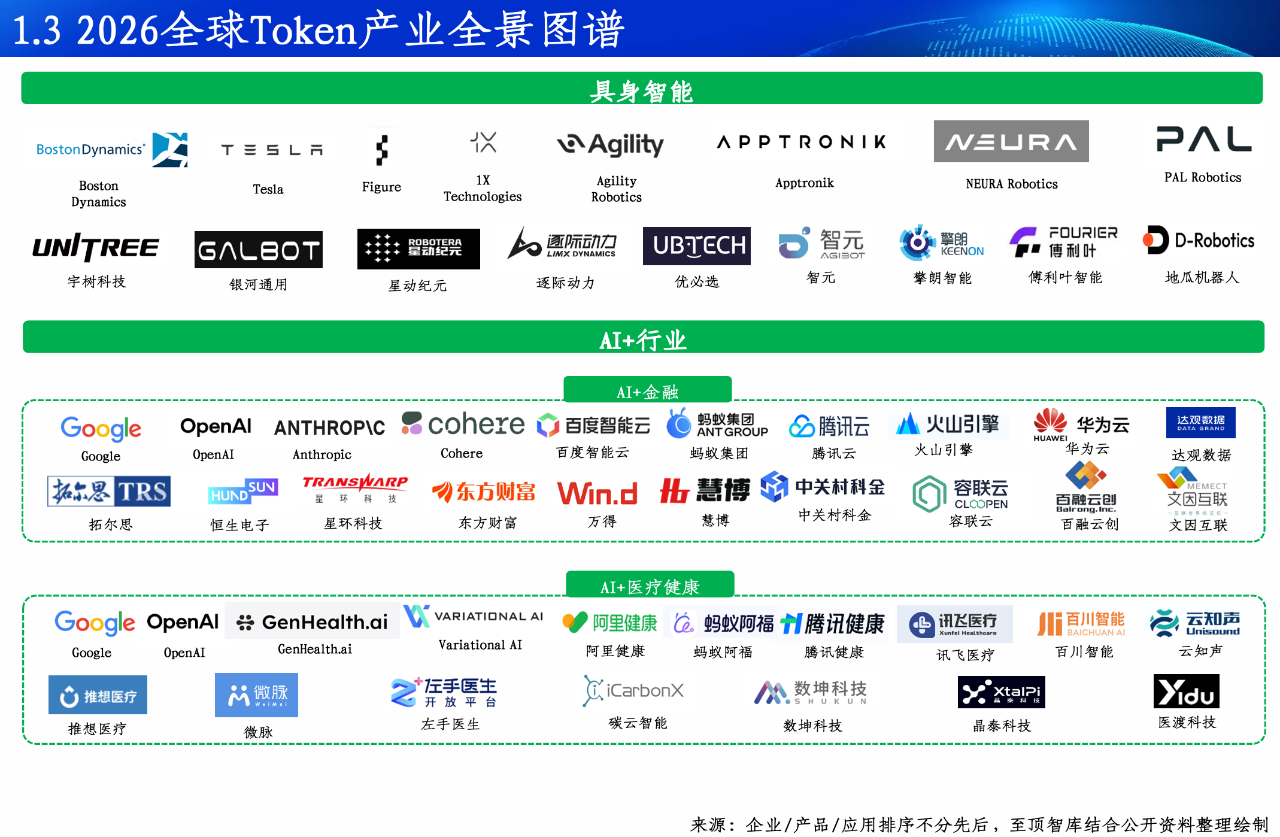Viewport: 1280px width, 837px height.
Task: Select the Figure robotics logo
Action: click(381, 150)
